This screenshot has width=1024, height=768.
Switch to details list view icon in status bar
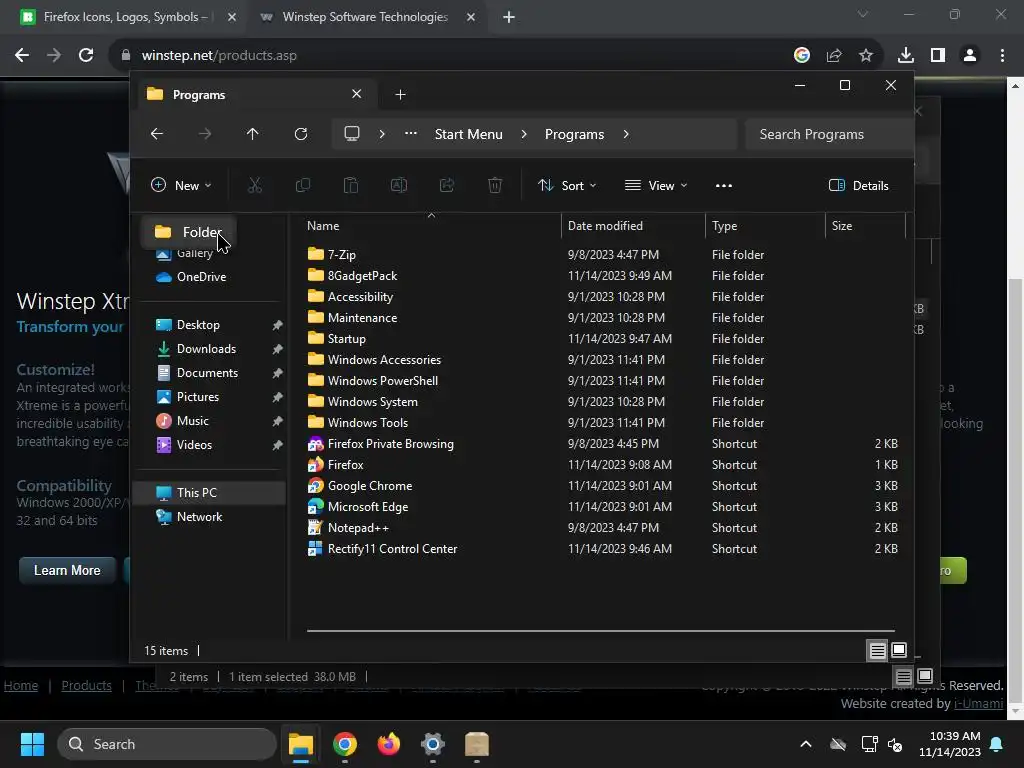click(x=878, y=650)
